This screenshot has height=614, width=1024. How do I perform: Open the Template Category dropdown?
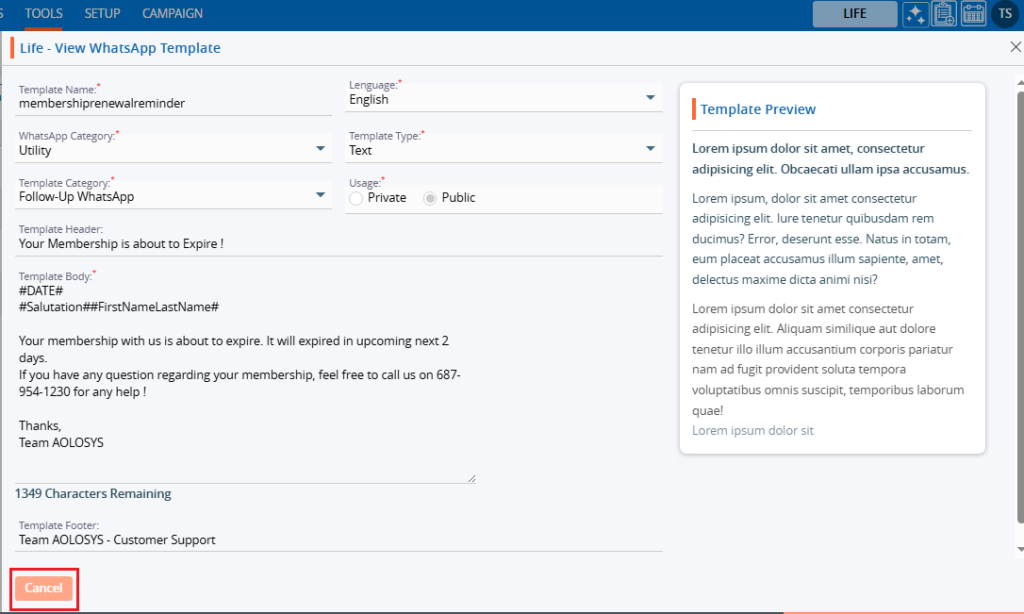pos(321,195)
